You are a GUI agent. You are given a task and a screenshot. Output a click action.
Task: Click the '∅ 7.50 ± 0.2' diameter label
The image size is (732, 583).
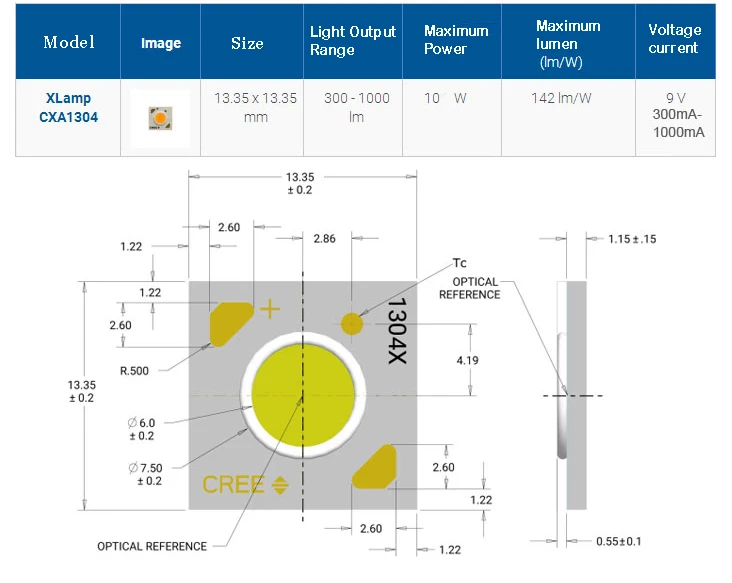[146, 474]
